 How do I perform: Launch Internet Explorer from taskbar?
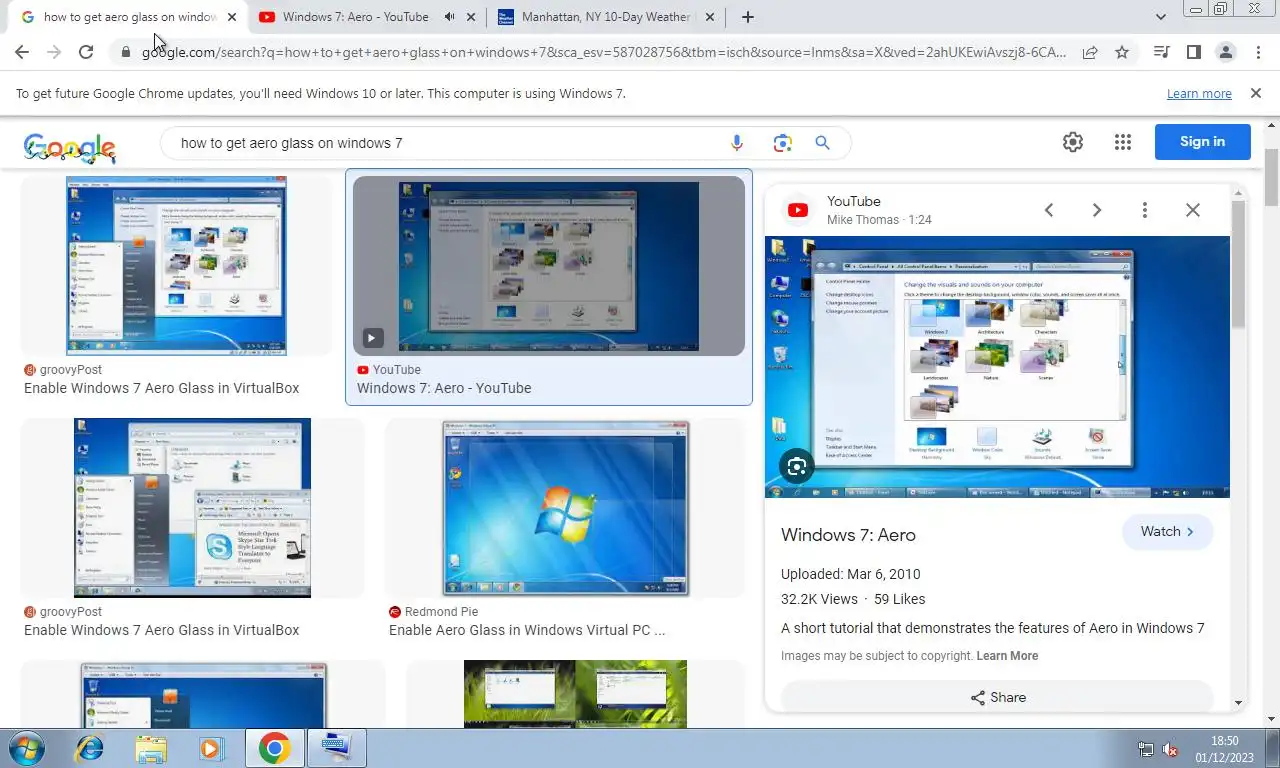(90, 748)
